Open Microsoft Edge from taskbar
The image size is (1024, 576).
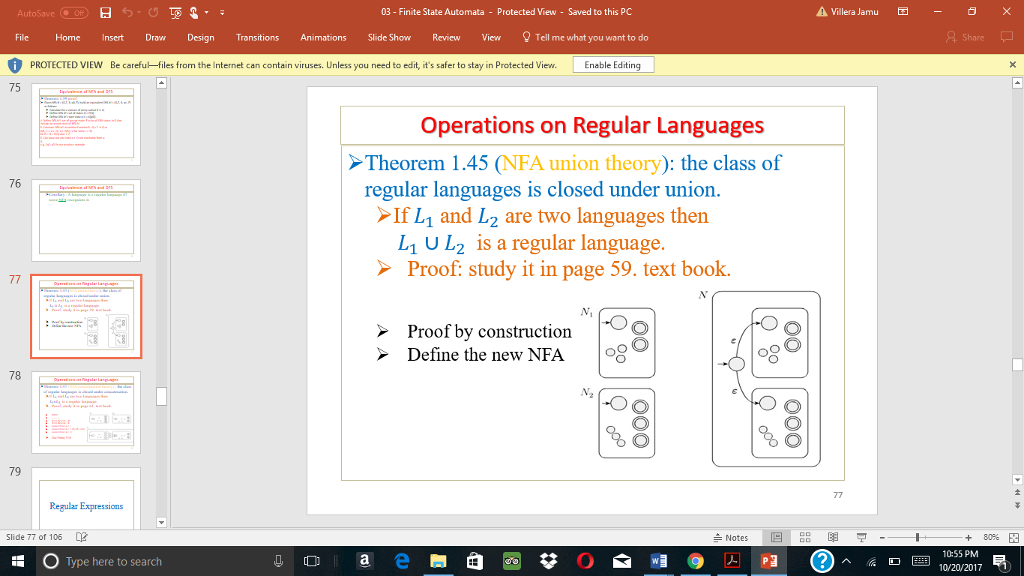coord(401,561)
